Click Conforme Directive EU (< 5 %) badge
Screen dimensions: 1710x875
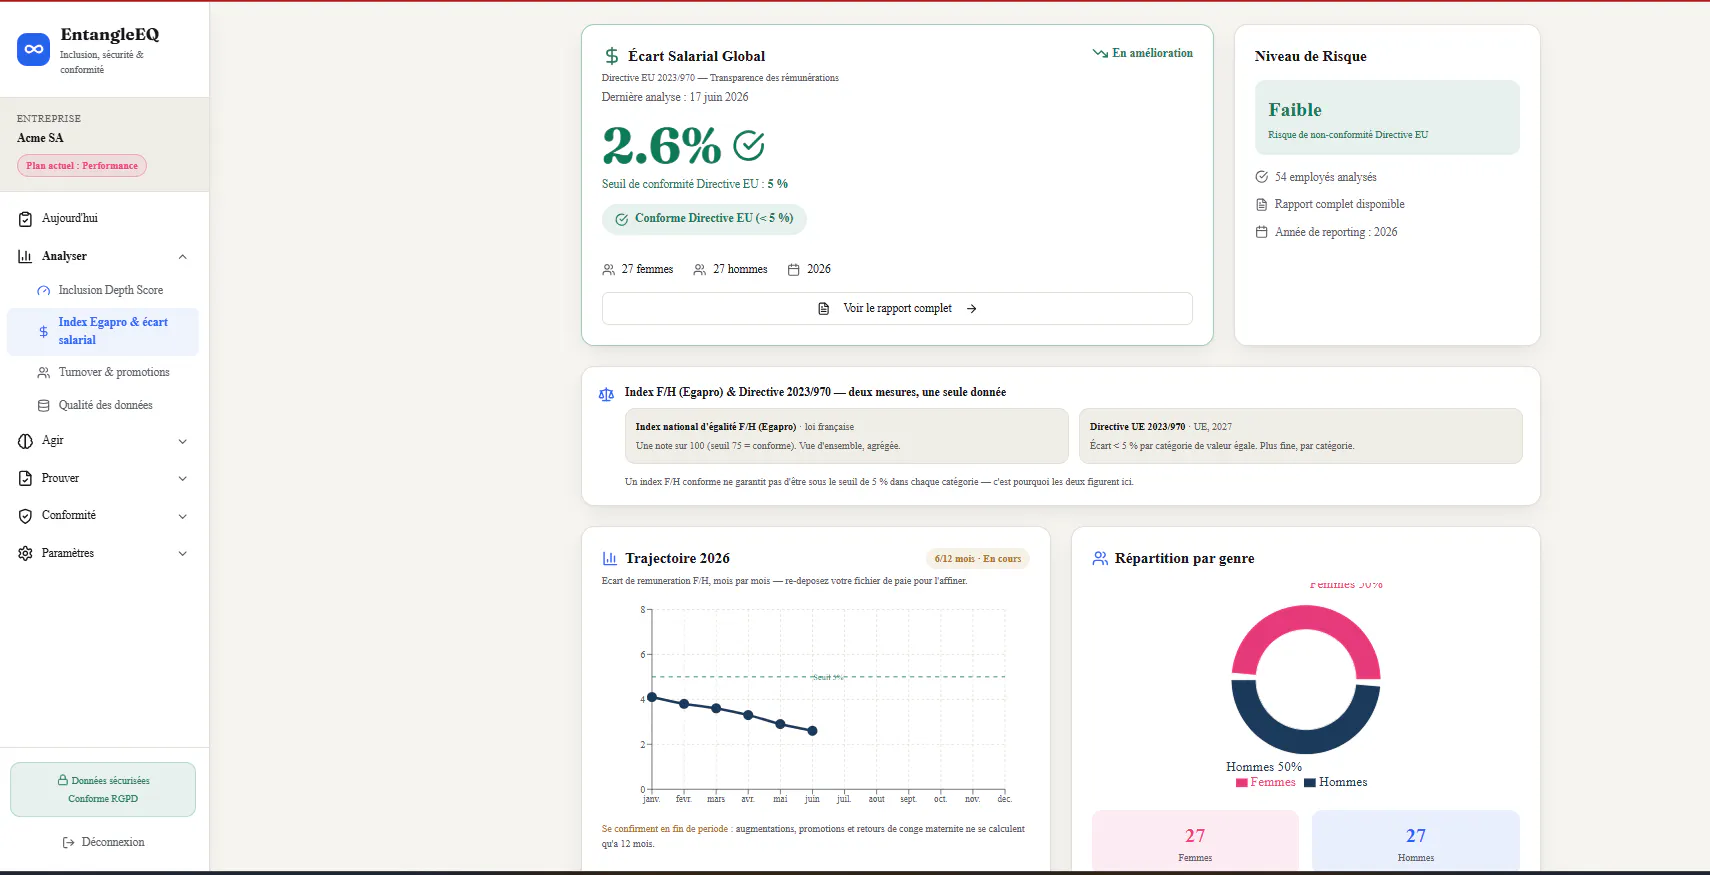click(x=704, y=219)
